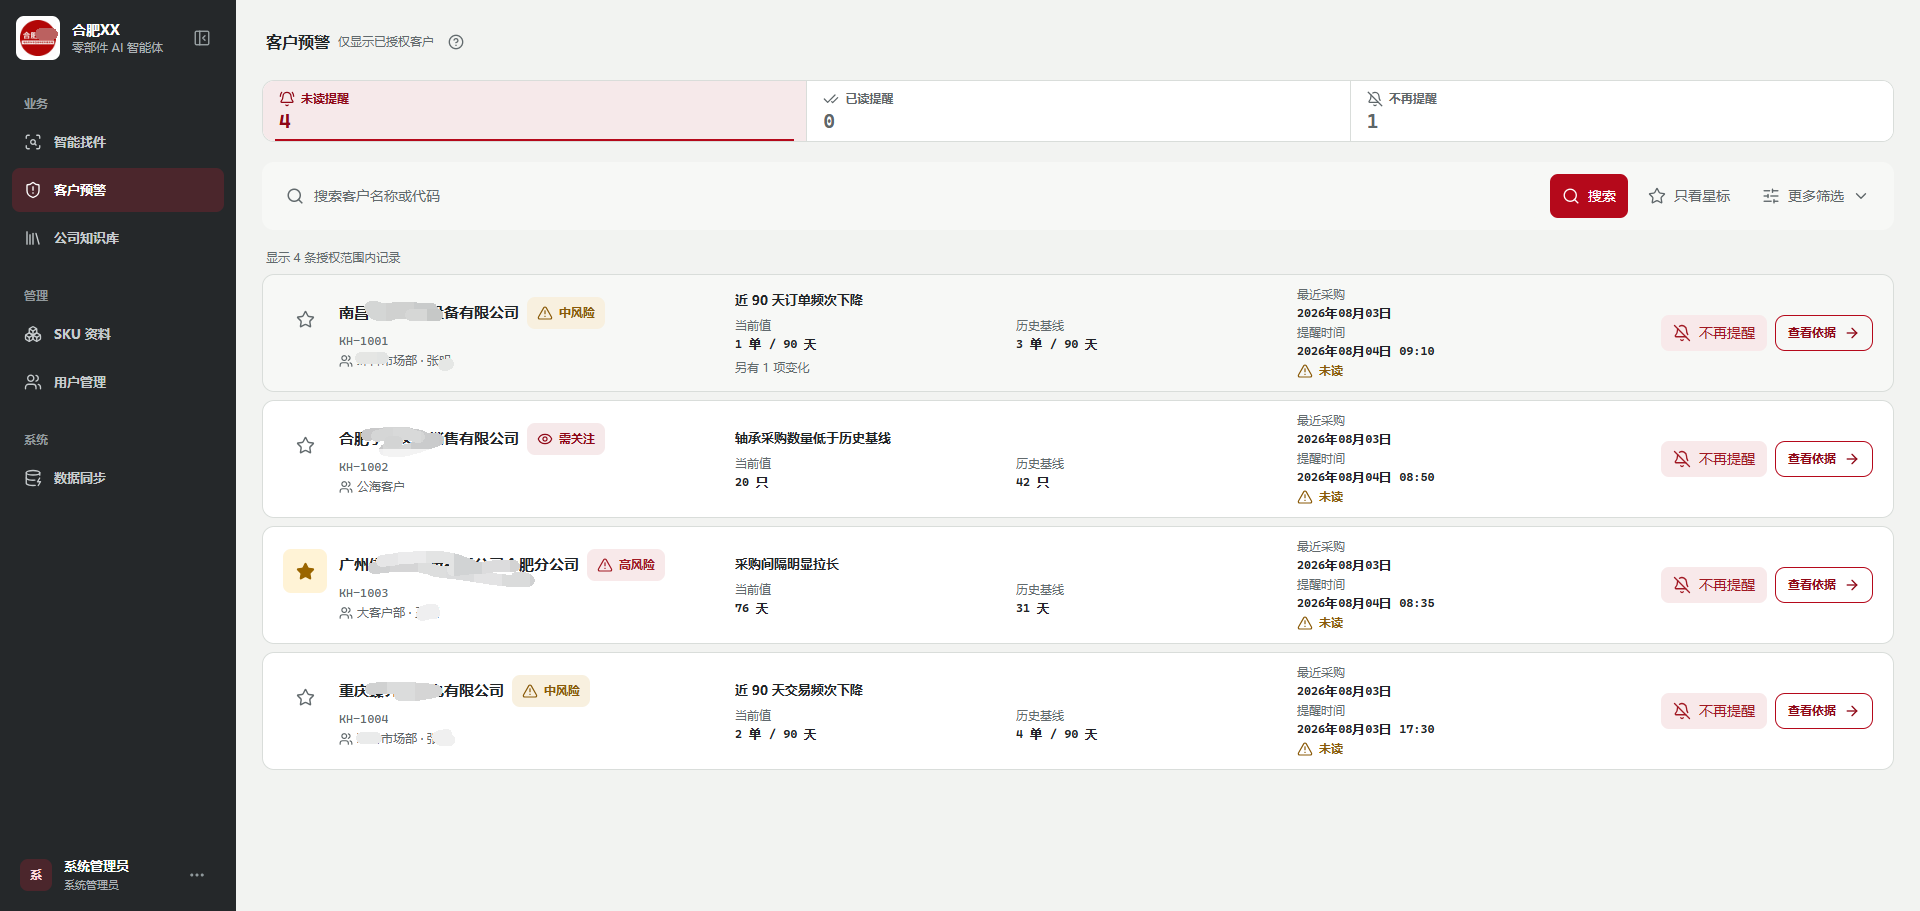Click 不再提醒 for KH-1001
1920x911 pixels.
tap(1714, 333)
